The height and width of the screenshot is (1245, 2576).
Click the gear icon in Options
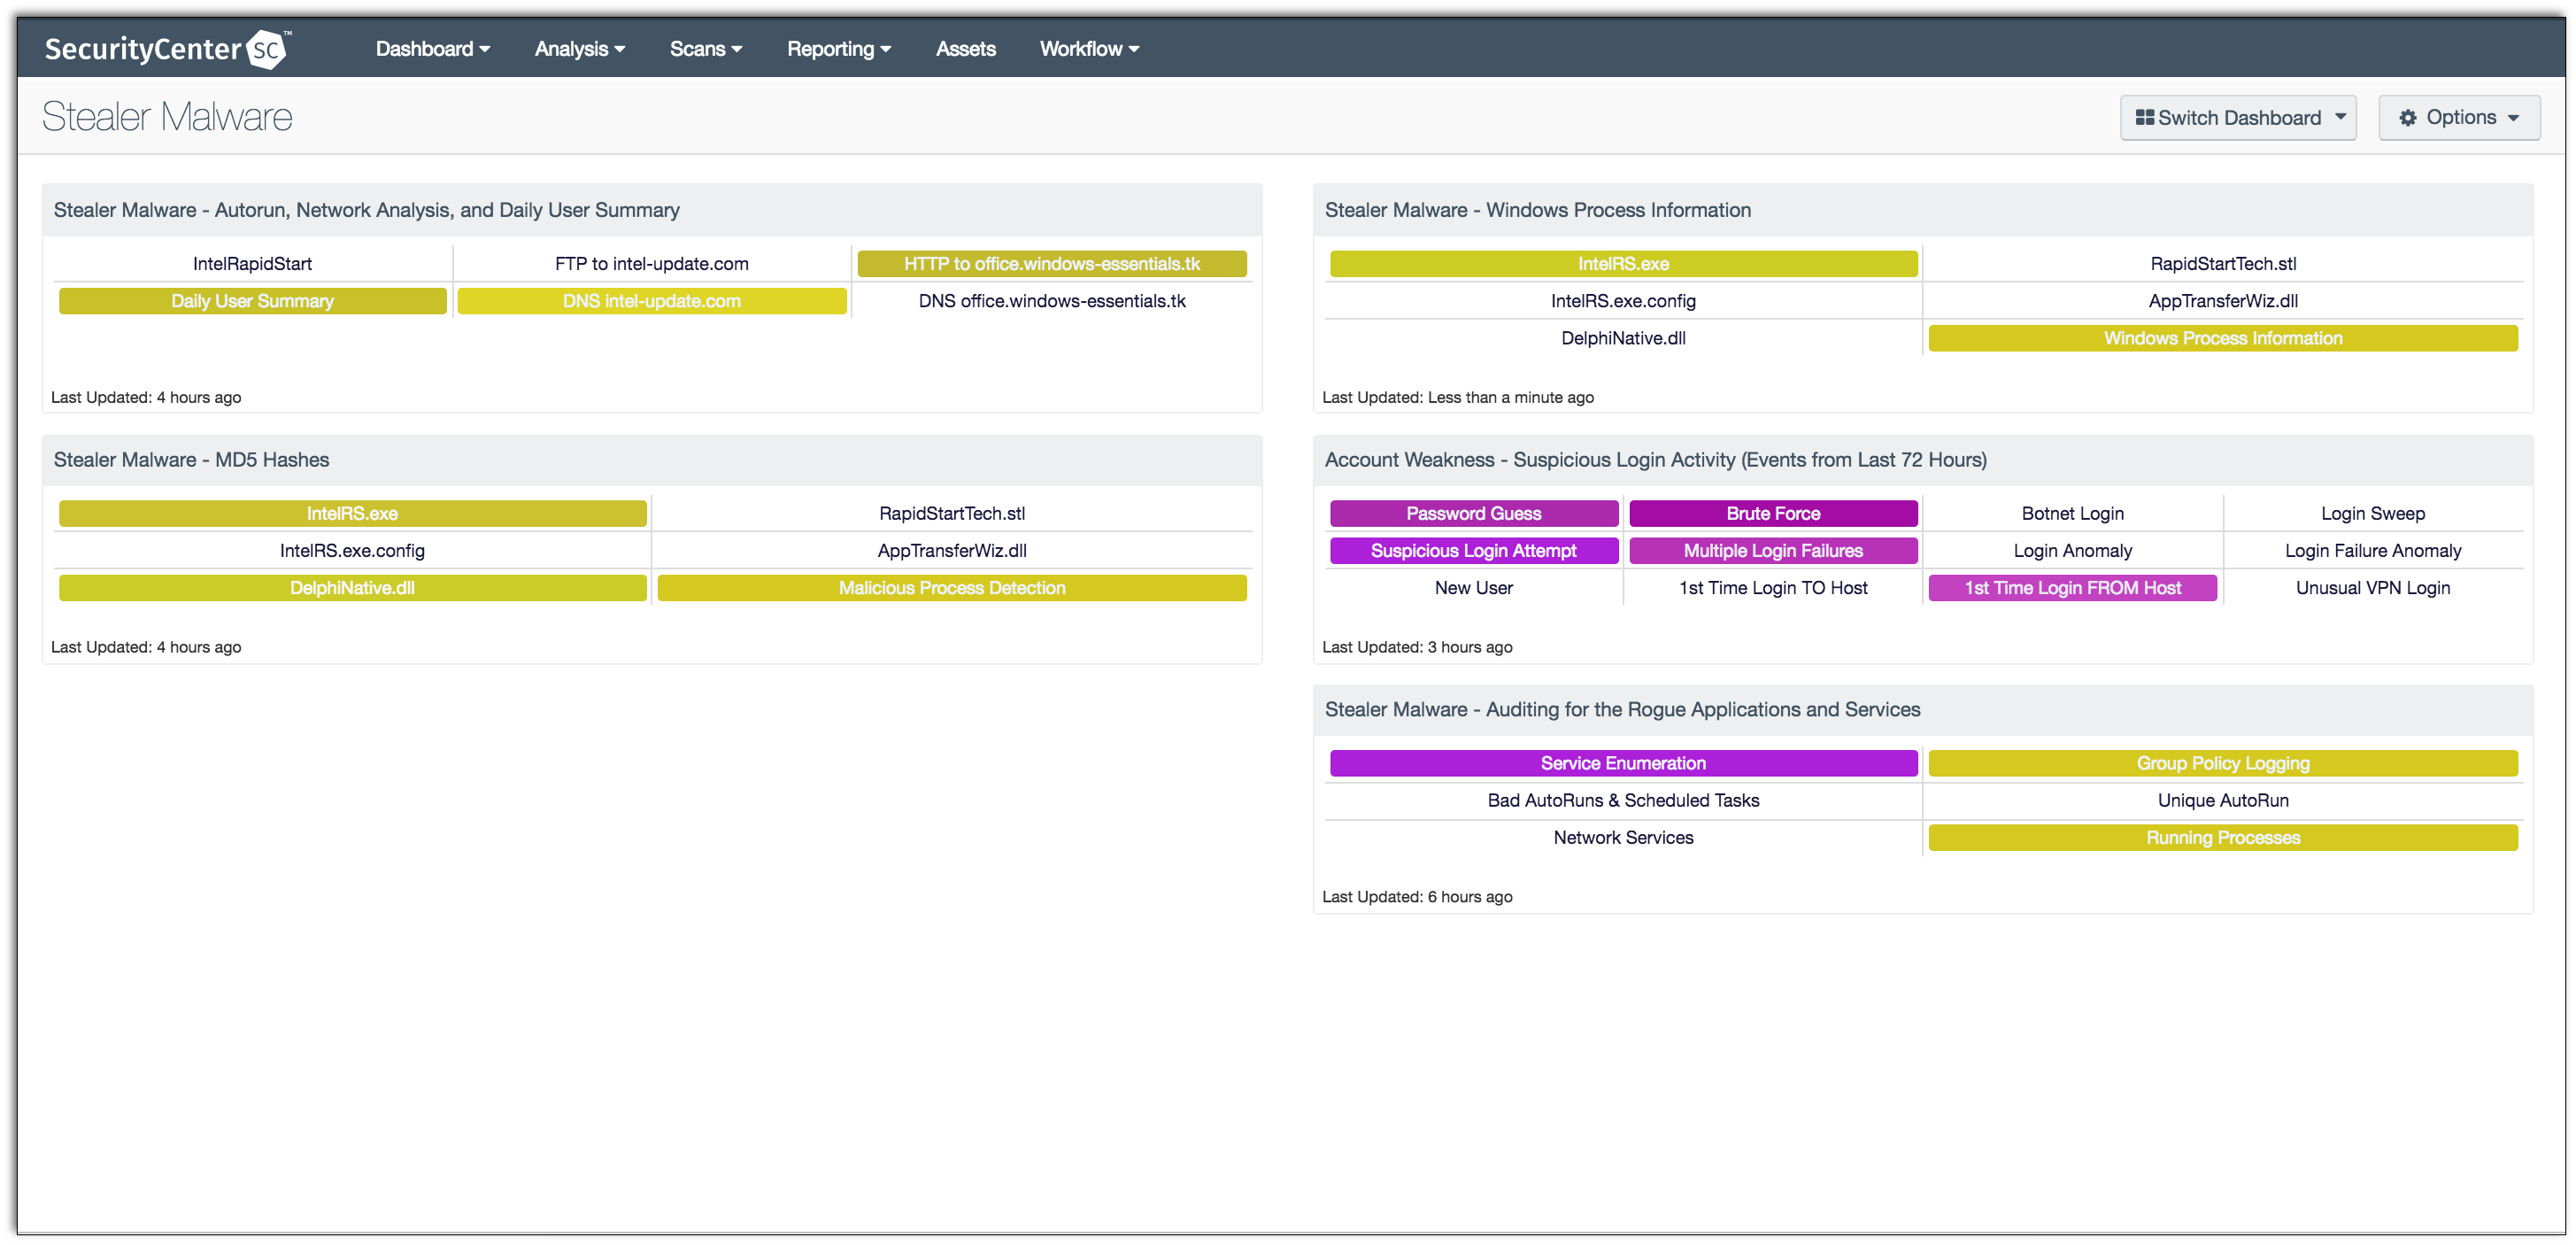click(x=2408, y=118)
